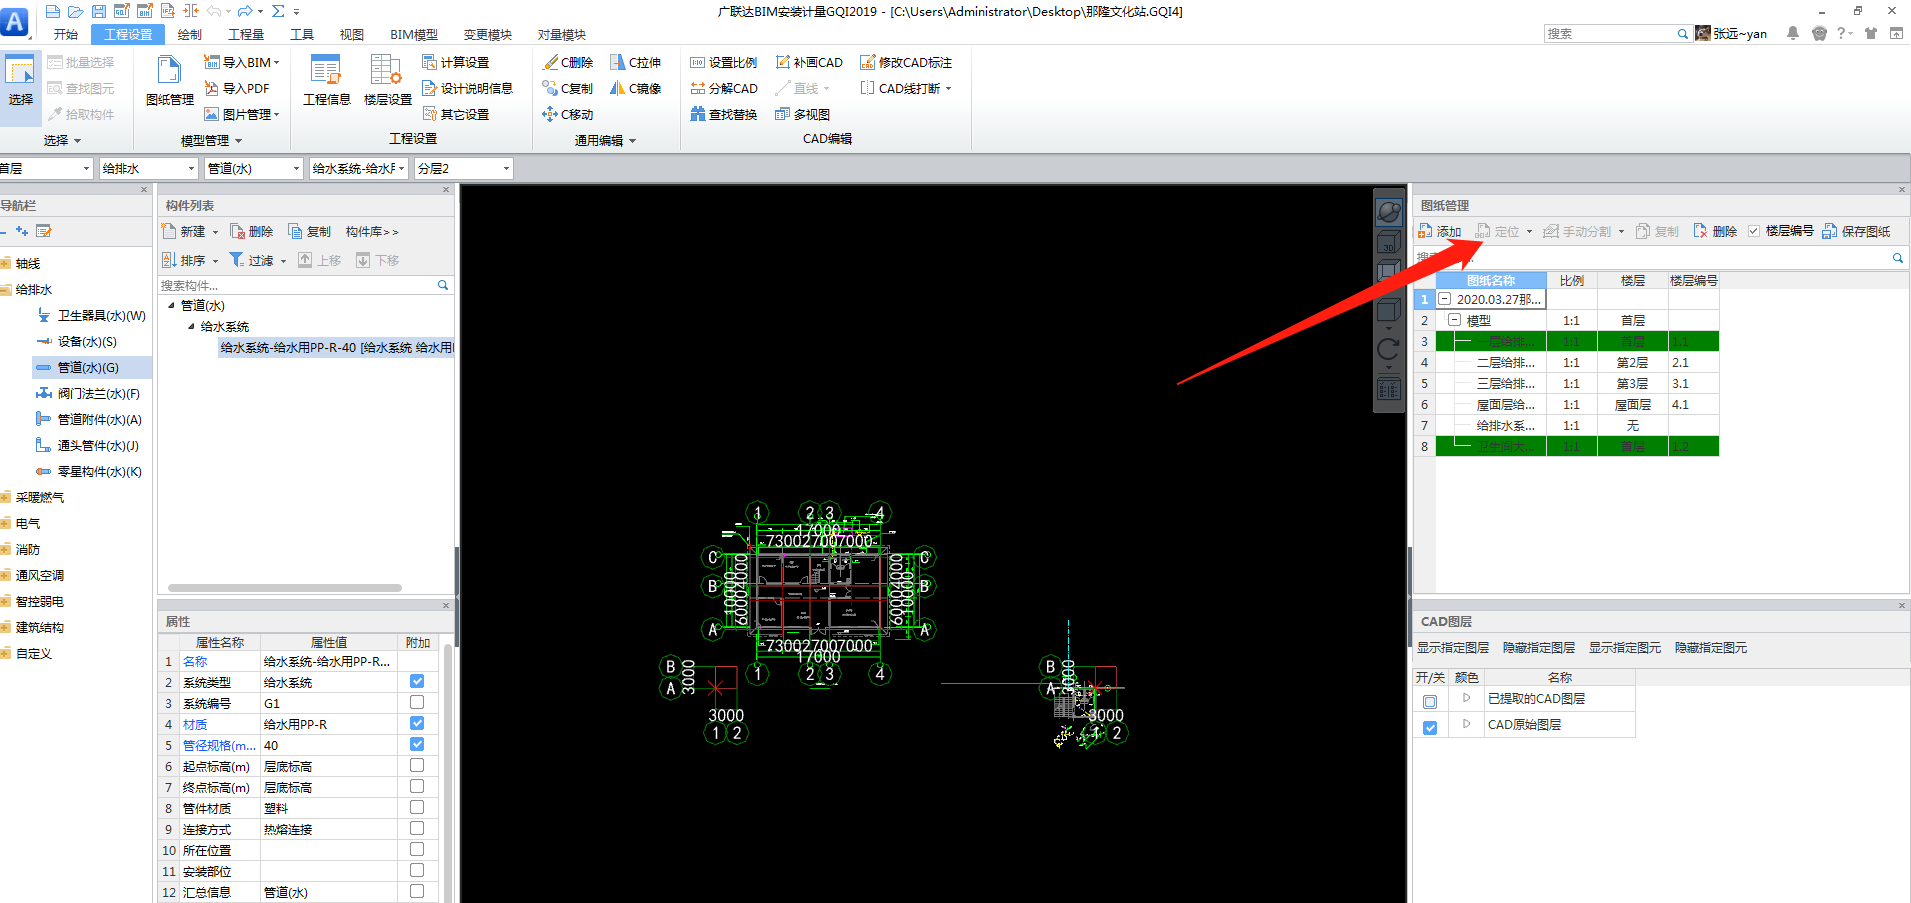Click the 导入PDF import button

tap(237, 88)
